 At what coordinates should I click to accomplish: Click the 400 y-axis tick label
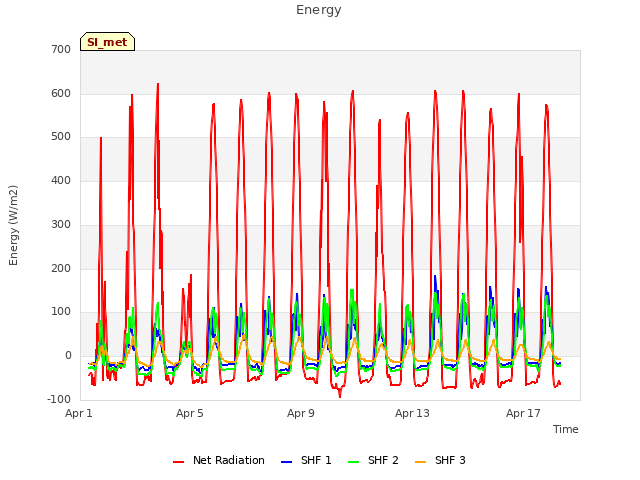[x=61, y=180]
